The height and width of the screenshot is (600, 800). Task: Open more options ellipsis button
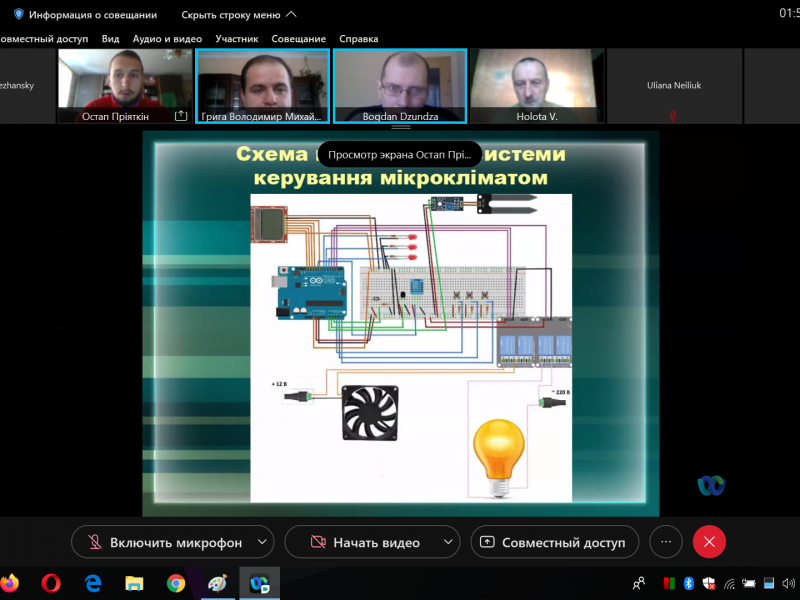(666, 542)
